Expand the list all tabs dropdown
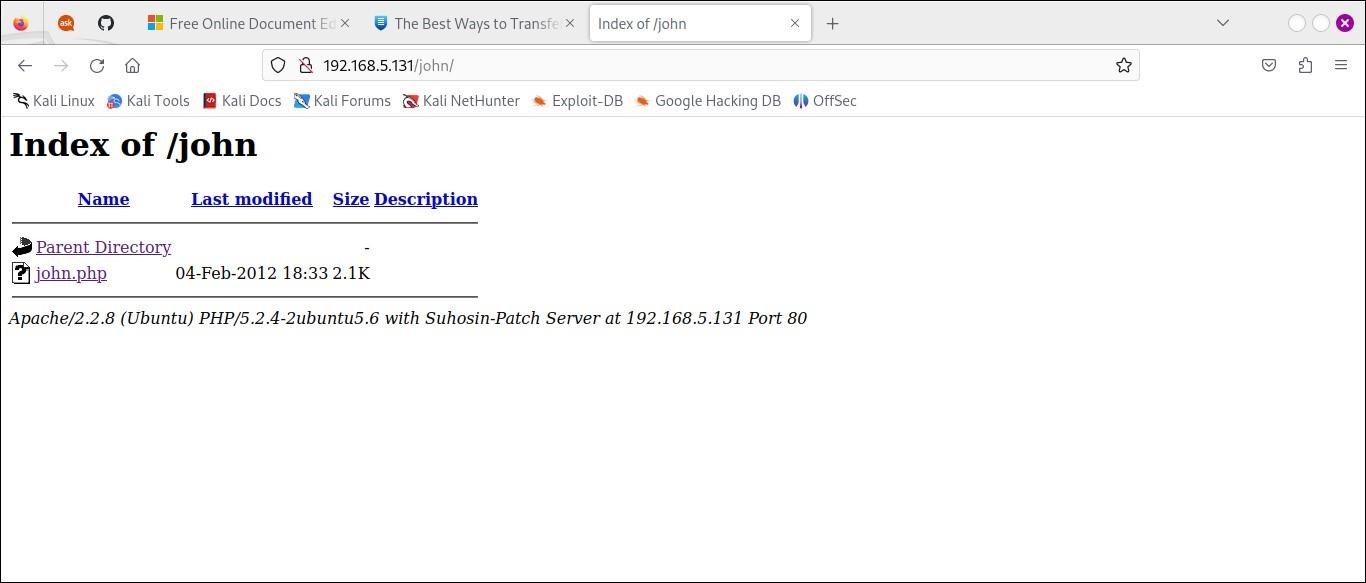 (x=1222, y=23)
